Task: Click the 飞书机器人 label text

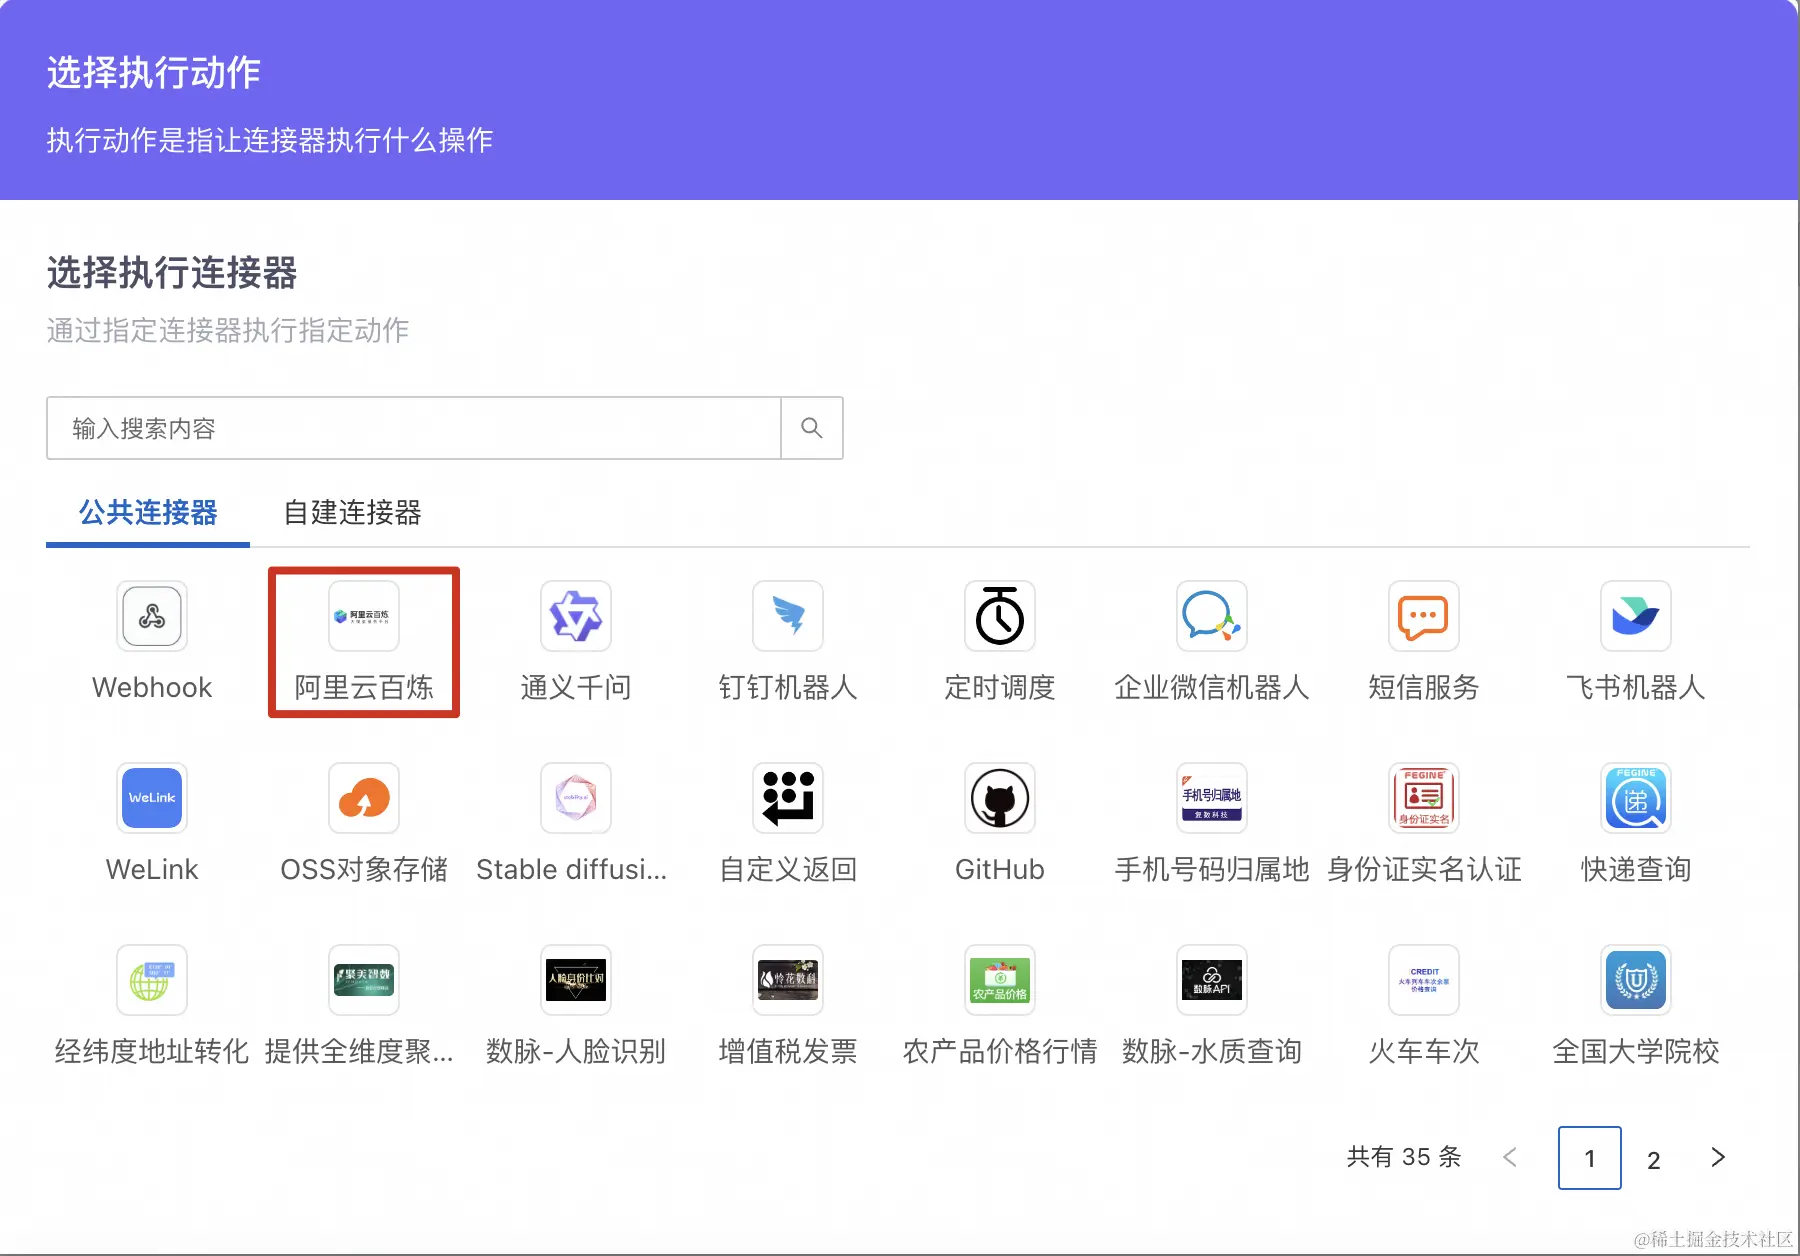Action: pyautogui.click(x=1636, y=688)
